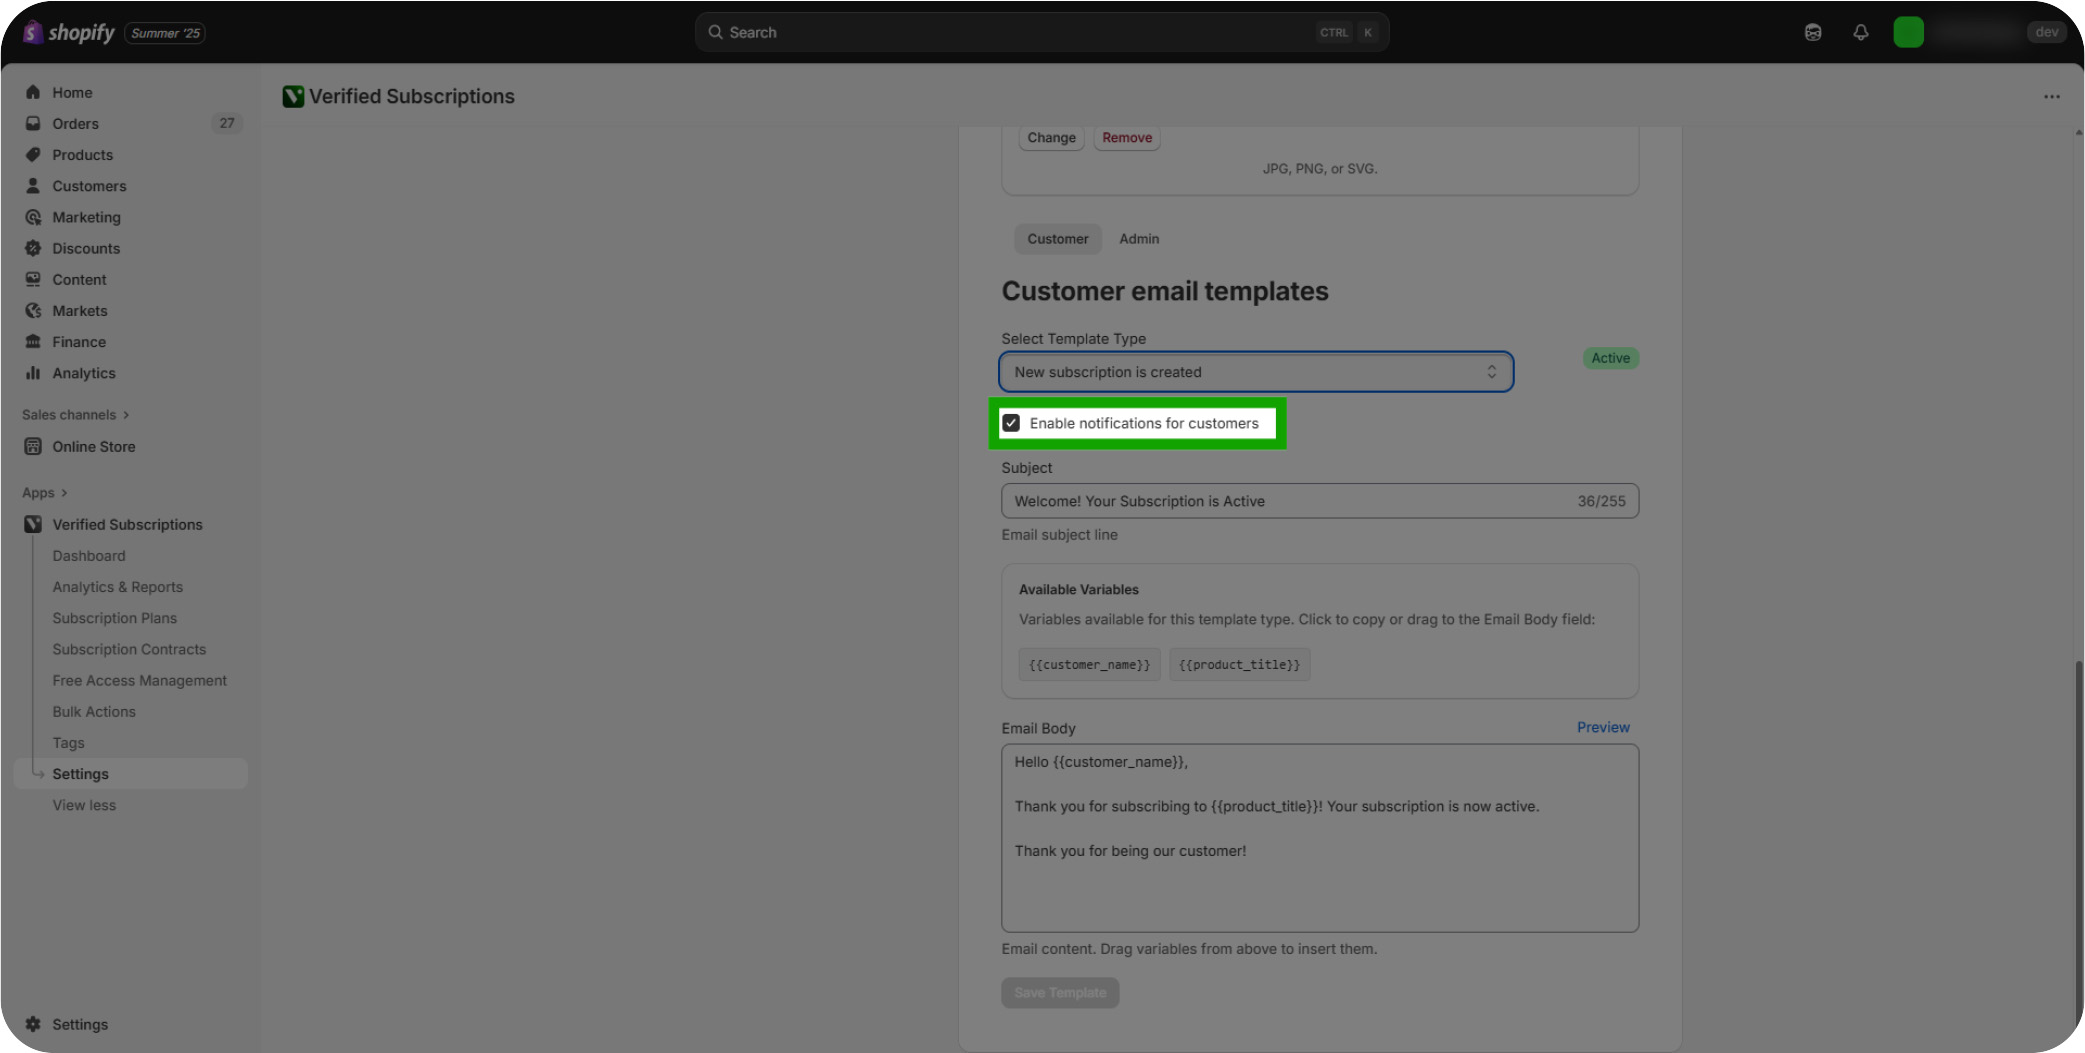Open the Select Template Type dropdown
Viewport: 2085px width, 1053px height.
pos(1256,372)
